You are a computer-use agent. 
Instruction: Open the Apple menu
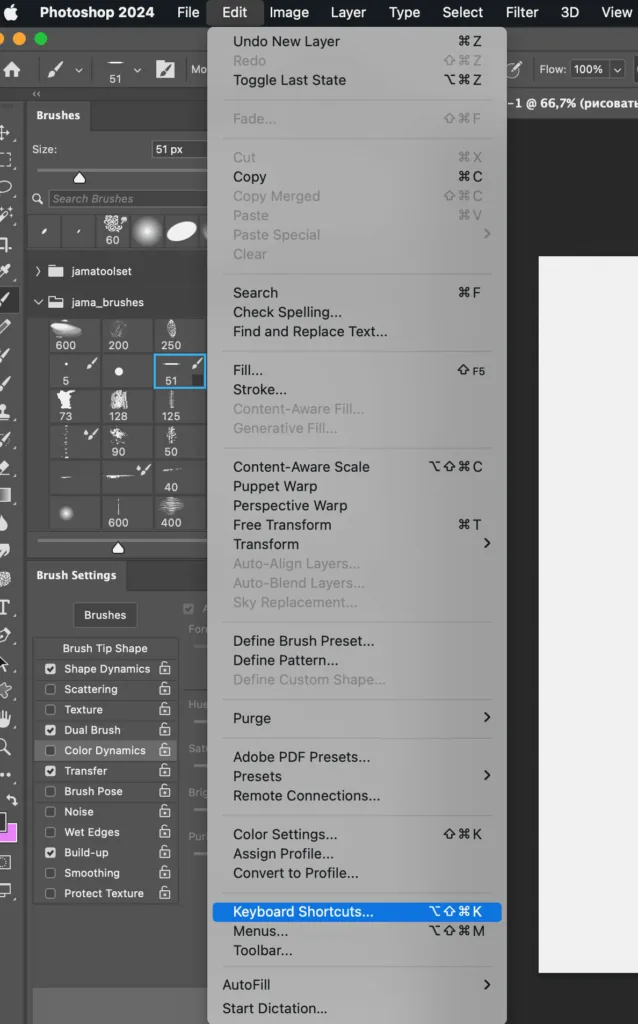coord(10,12)
